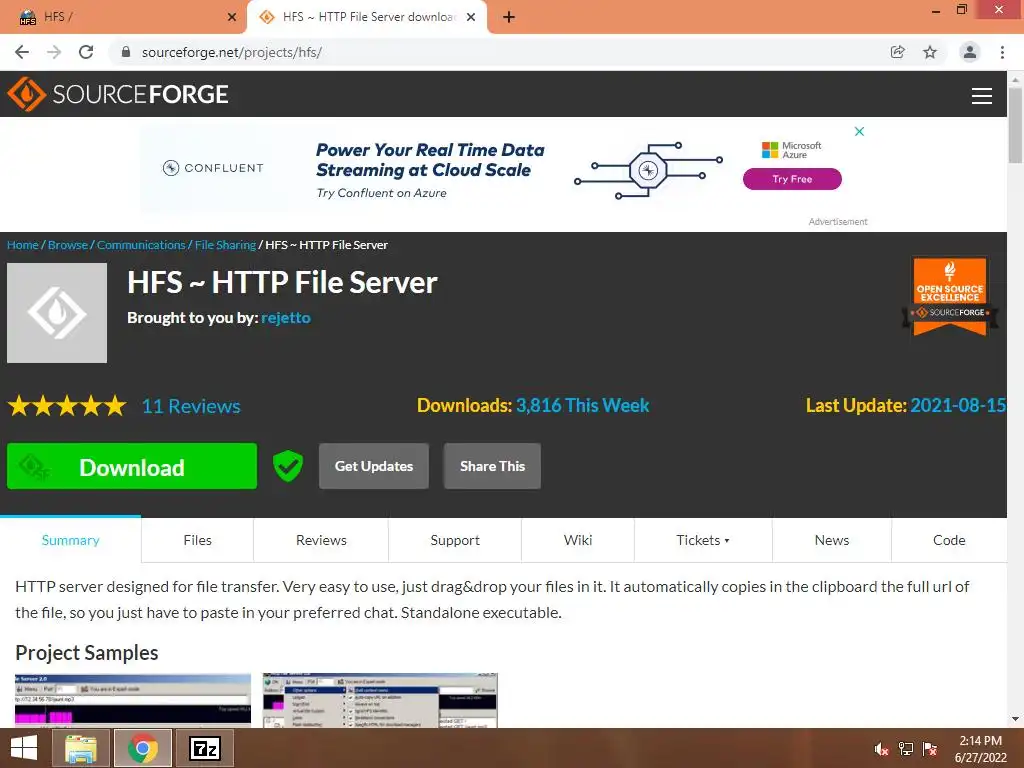
Task: Open the rejetto author link
Action: click(x=286, y=318)
